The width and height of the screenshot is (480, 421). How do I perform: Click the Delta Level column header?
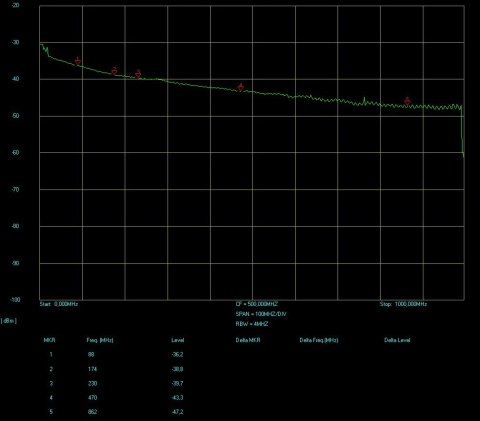coord(397,340)
